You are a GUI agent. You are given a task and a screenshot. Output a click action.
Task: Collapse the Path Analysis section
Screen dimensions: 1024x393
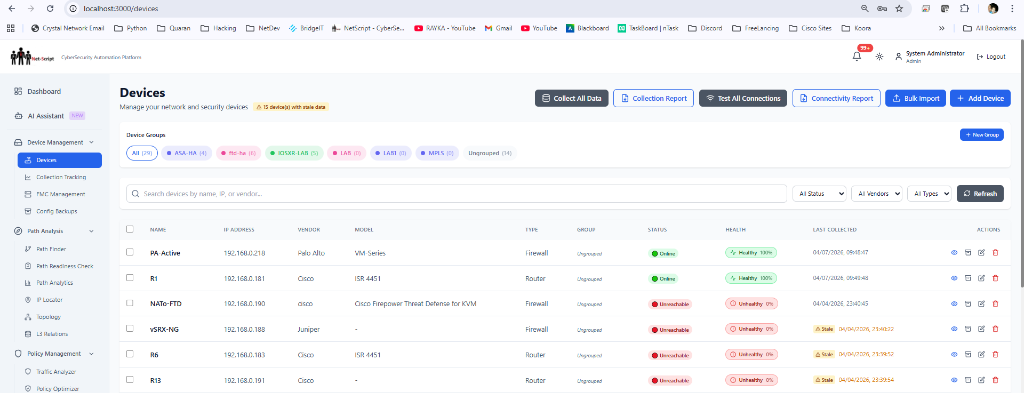coord(55,231)
